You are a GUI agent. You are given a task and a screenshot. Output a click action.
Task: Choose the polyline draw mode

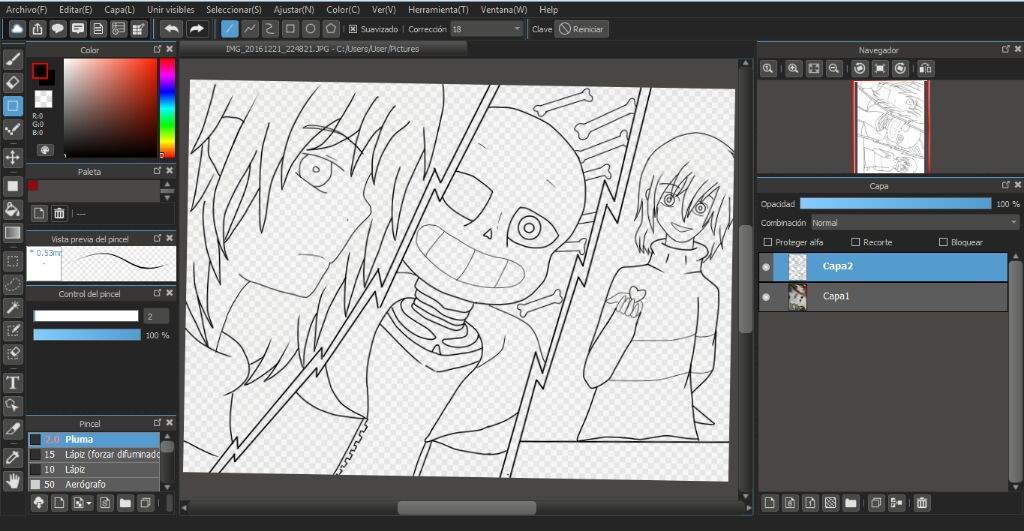click(x=249, y=29)
